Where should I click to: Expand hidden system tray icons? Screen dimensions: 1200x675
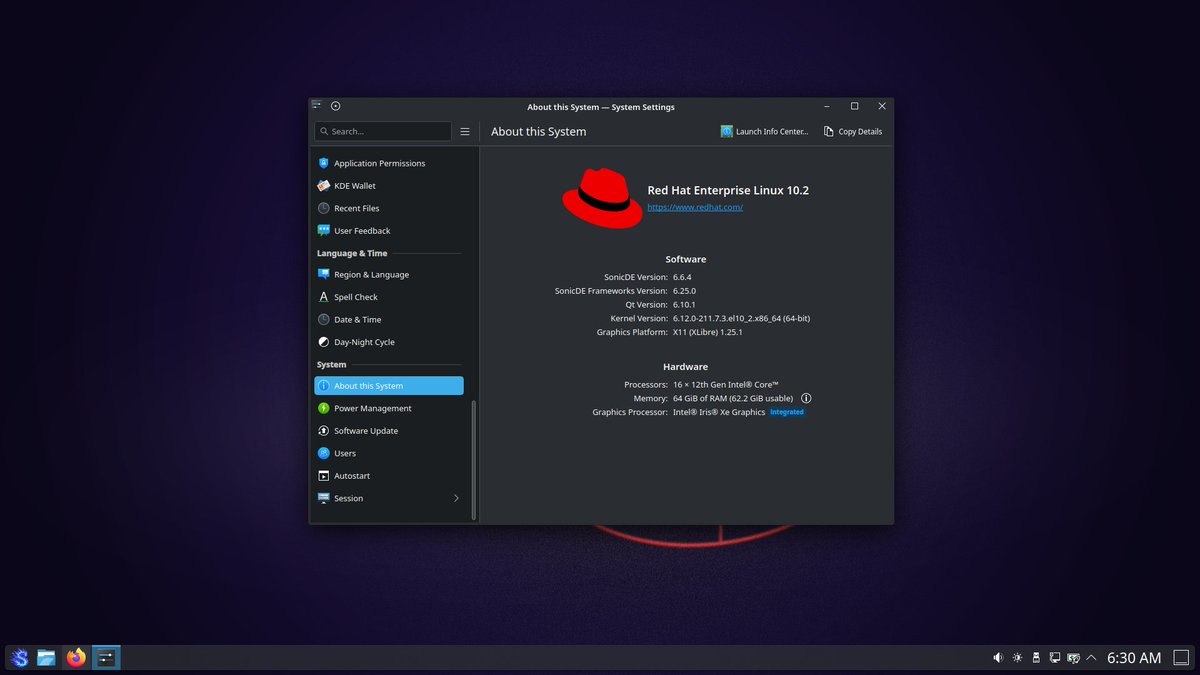tap(1091, 658)
